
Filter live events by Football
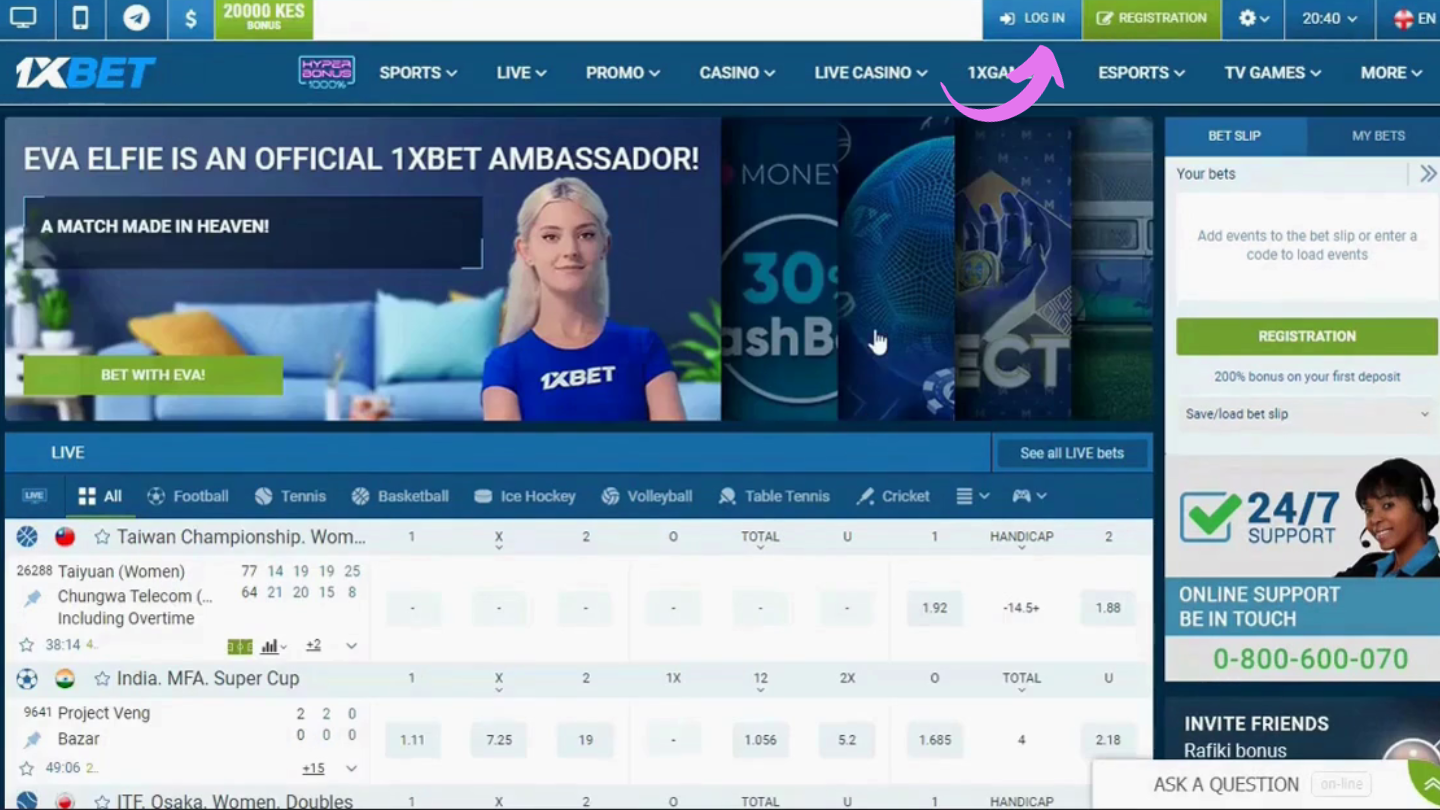188,496
